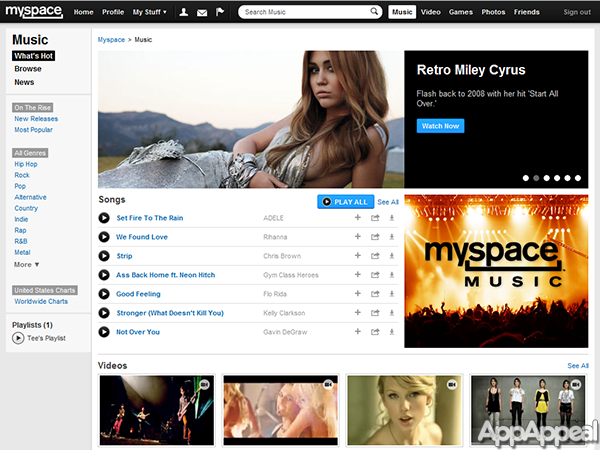Screen dimensions: 600x450
Task: Select the Alternative genre
Action: (x=30, y=197)
